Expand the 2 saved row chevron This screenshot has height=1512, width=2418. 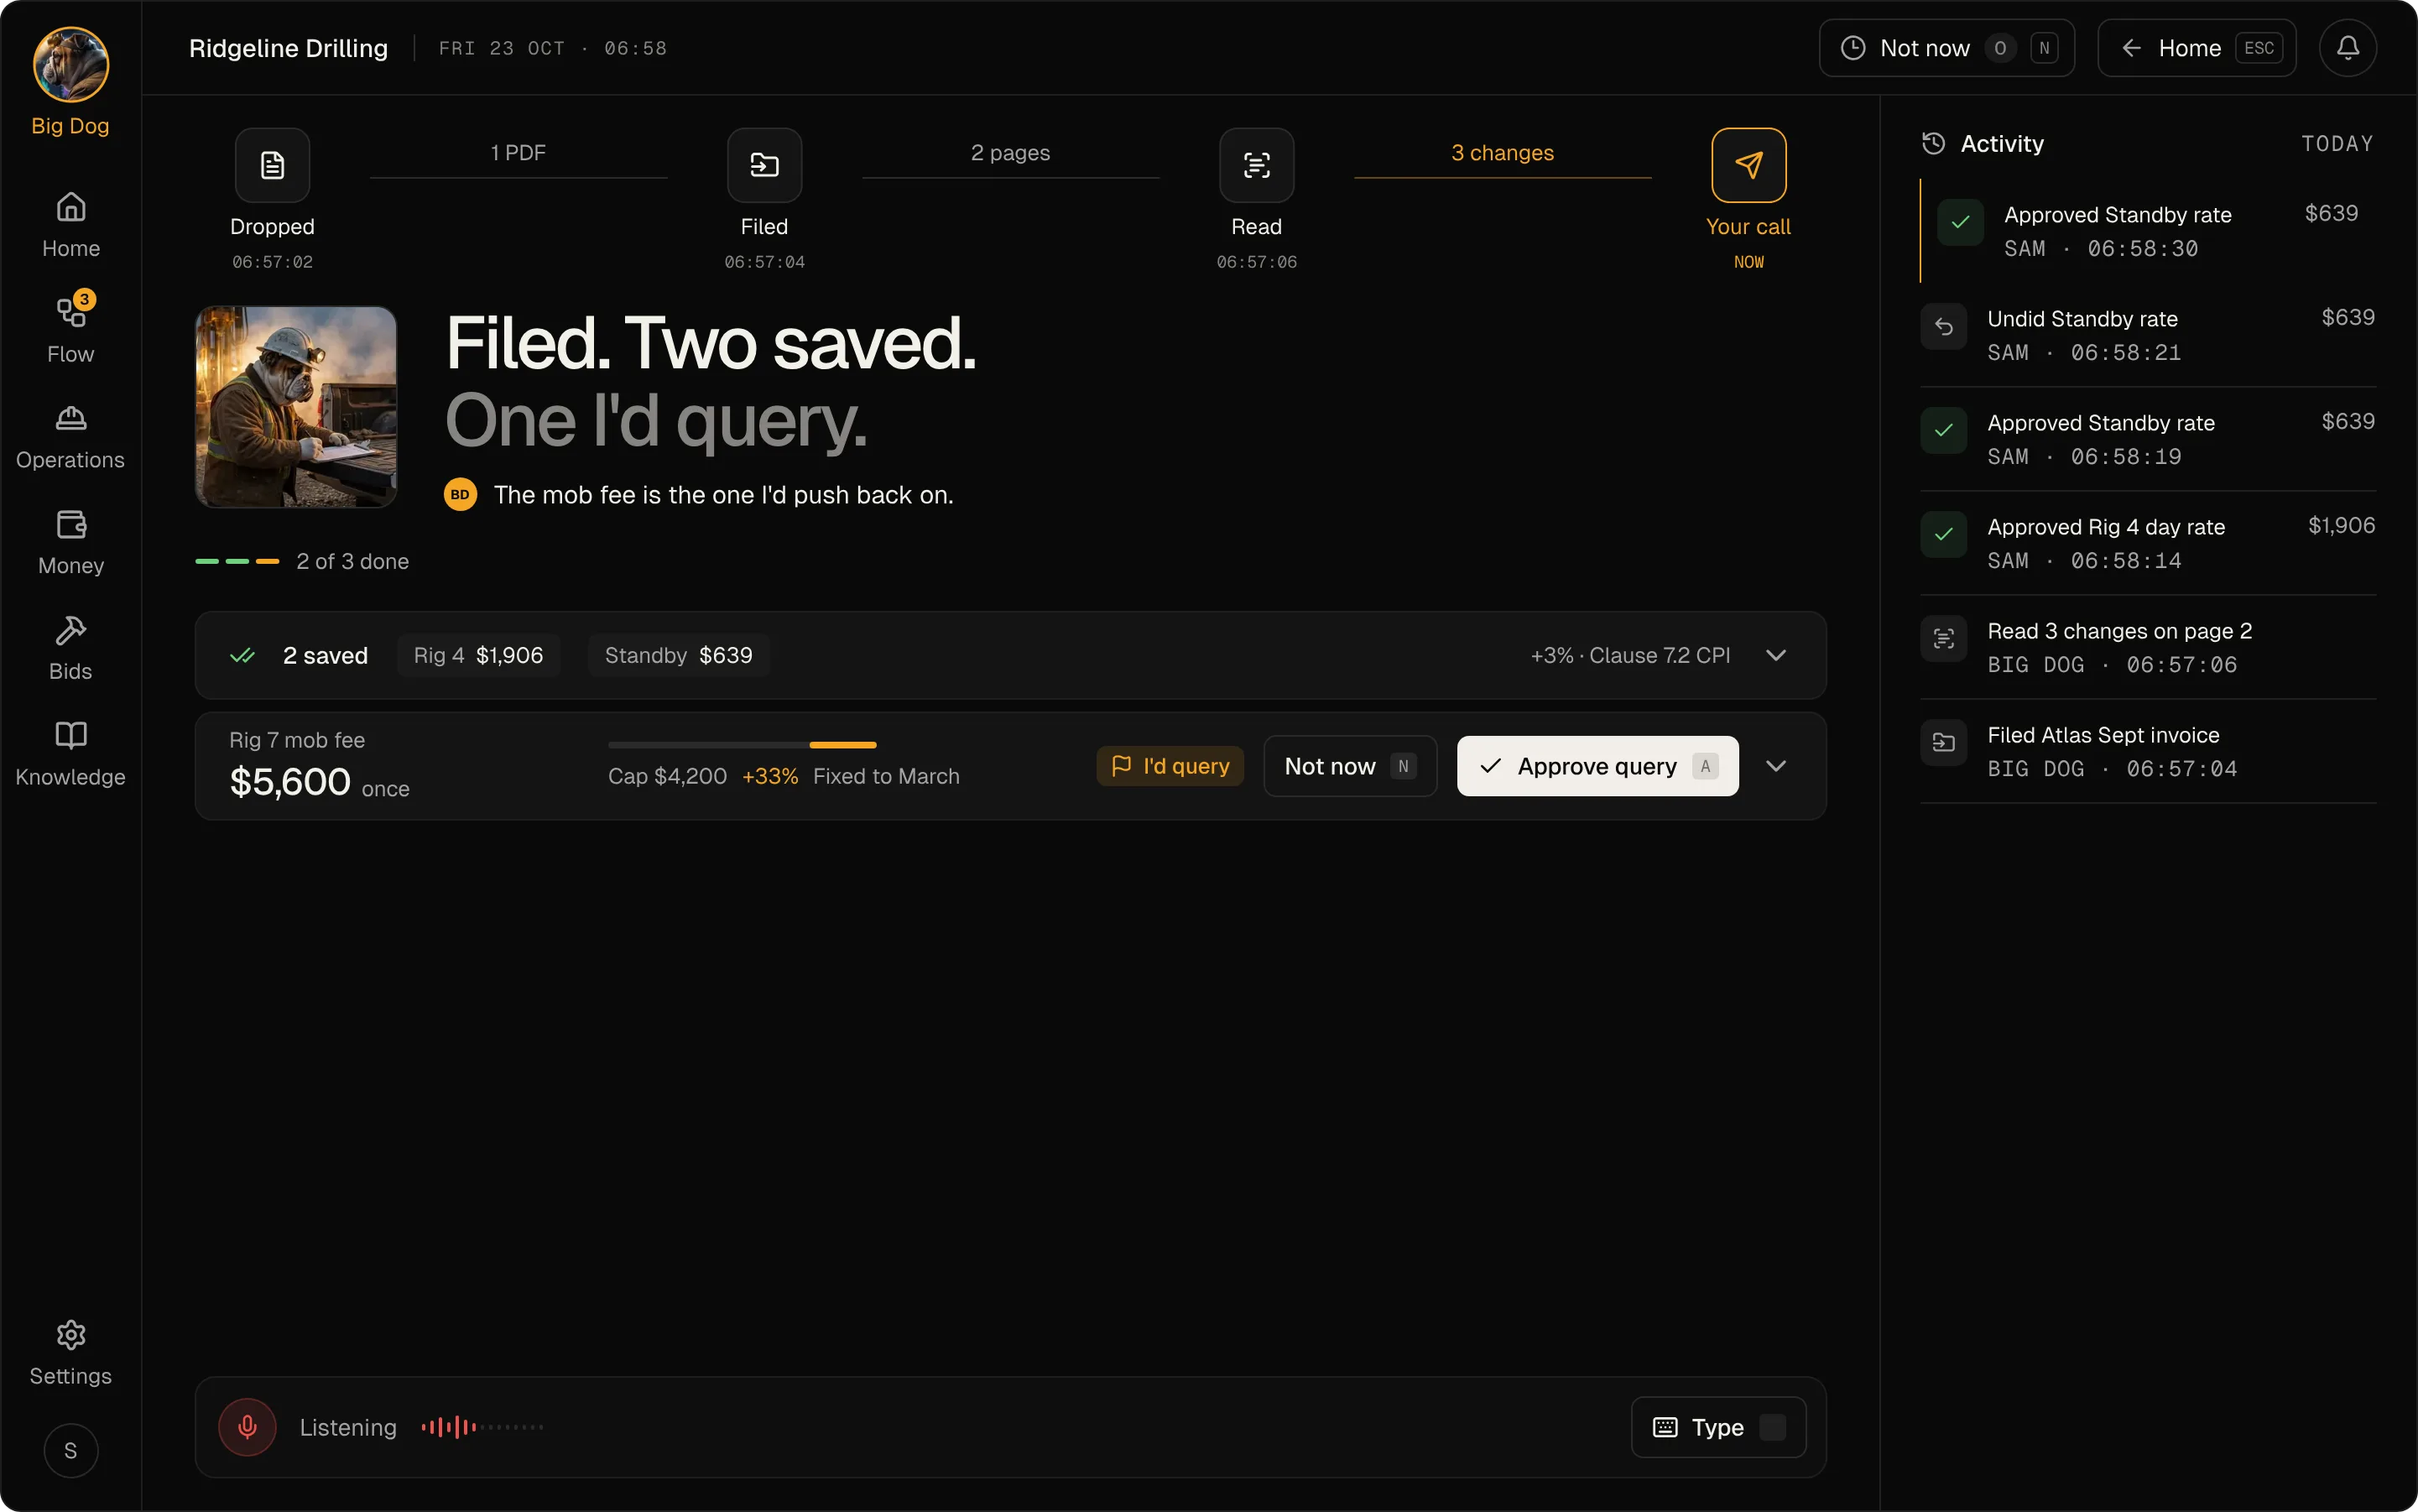tap(1775, 655)
